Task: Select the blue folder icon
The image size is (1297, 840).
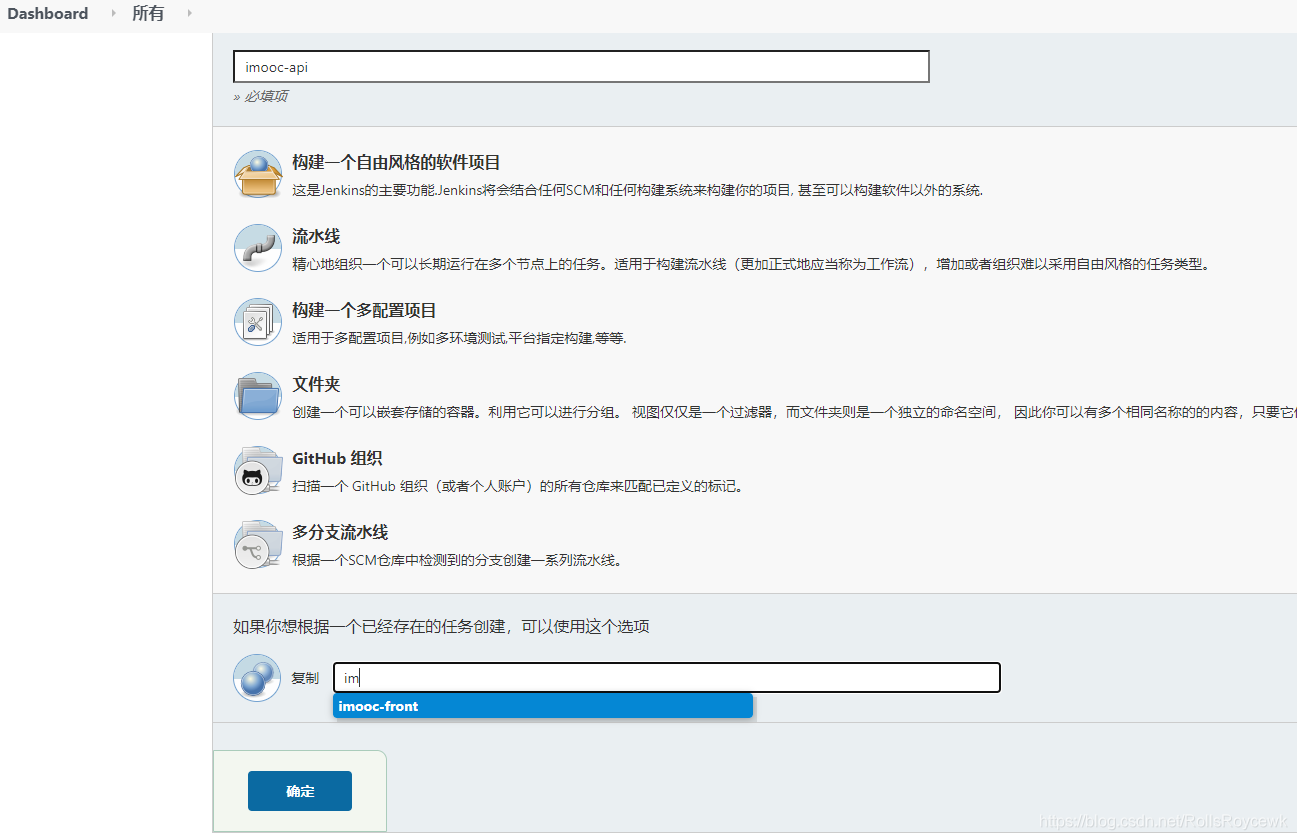Action: click(258, 396)
